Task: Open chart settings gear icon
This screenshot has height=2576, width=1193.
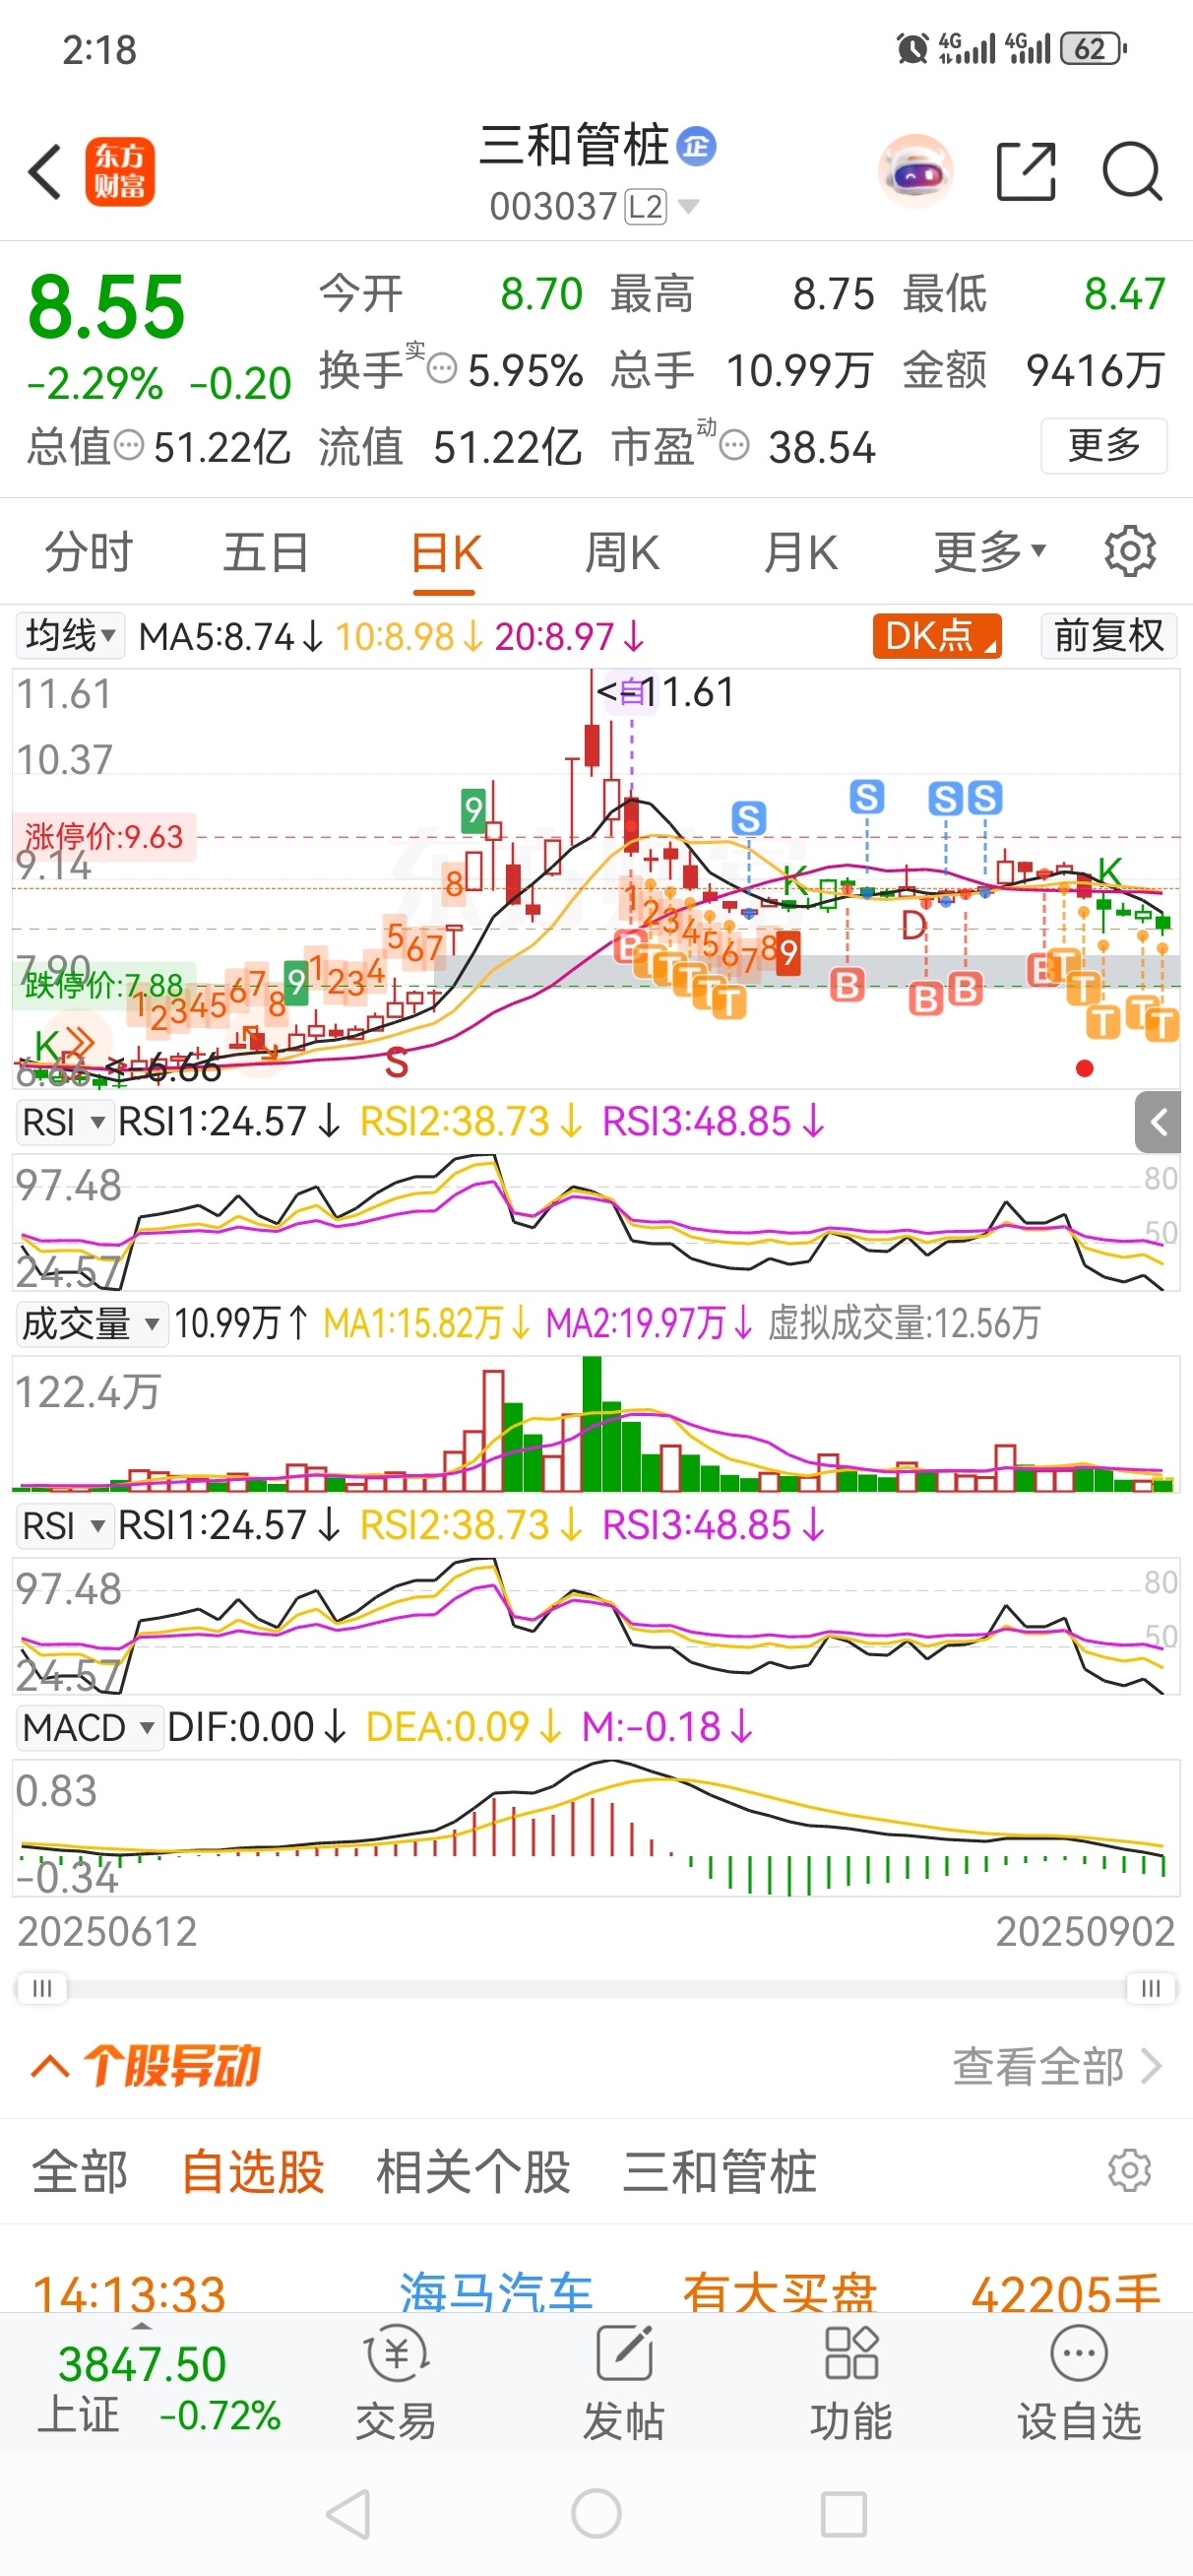Action: click(x=1130, y=551)
